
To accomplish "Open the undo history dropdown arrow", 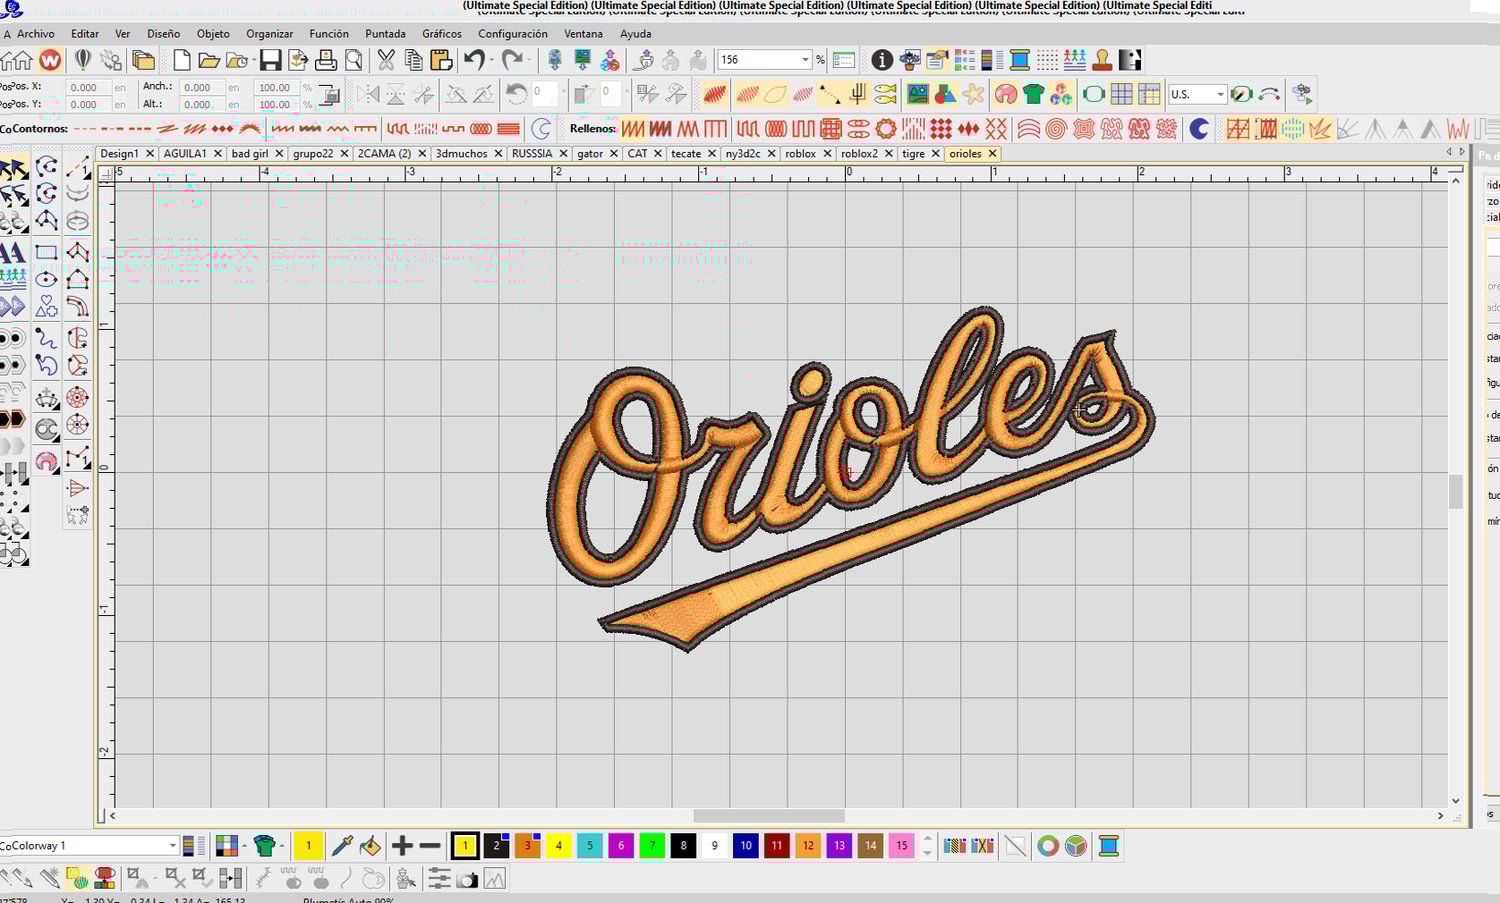I will pyautogui.click(x=491, y=60).
